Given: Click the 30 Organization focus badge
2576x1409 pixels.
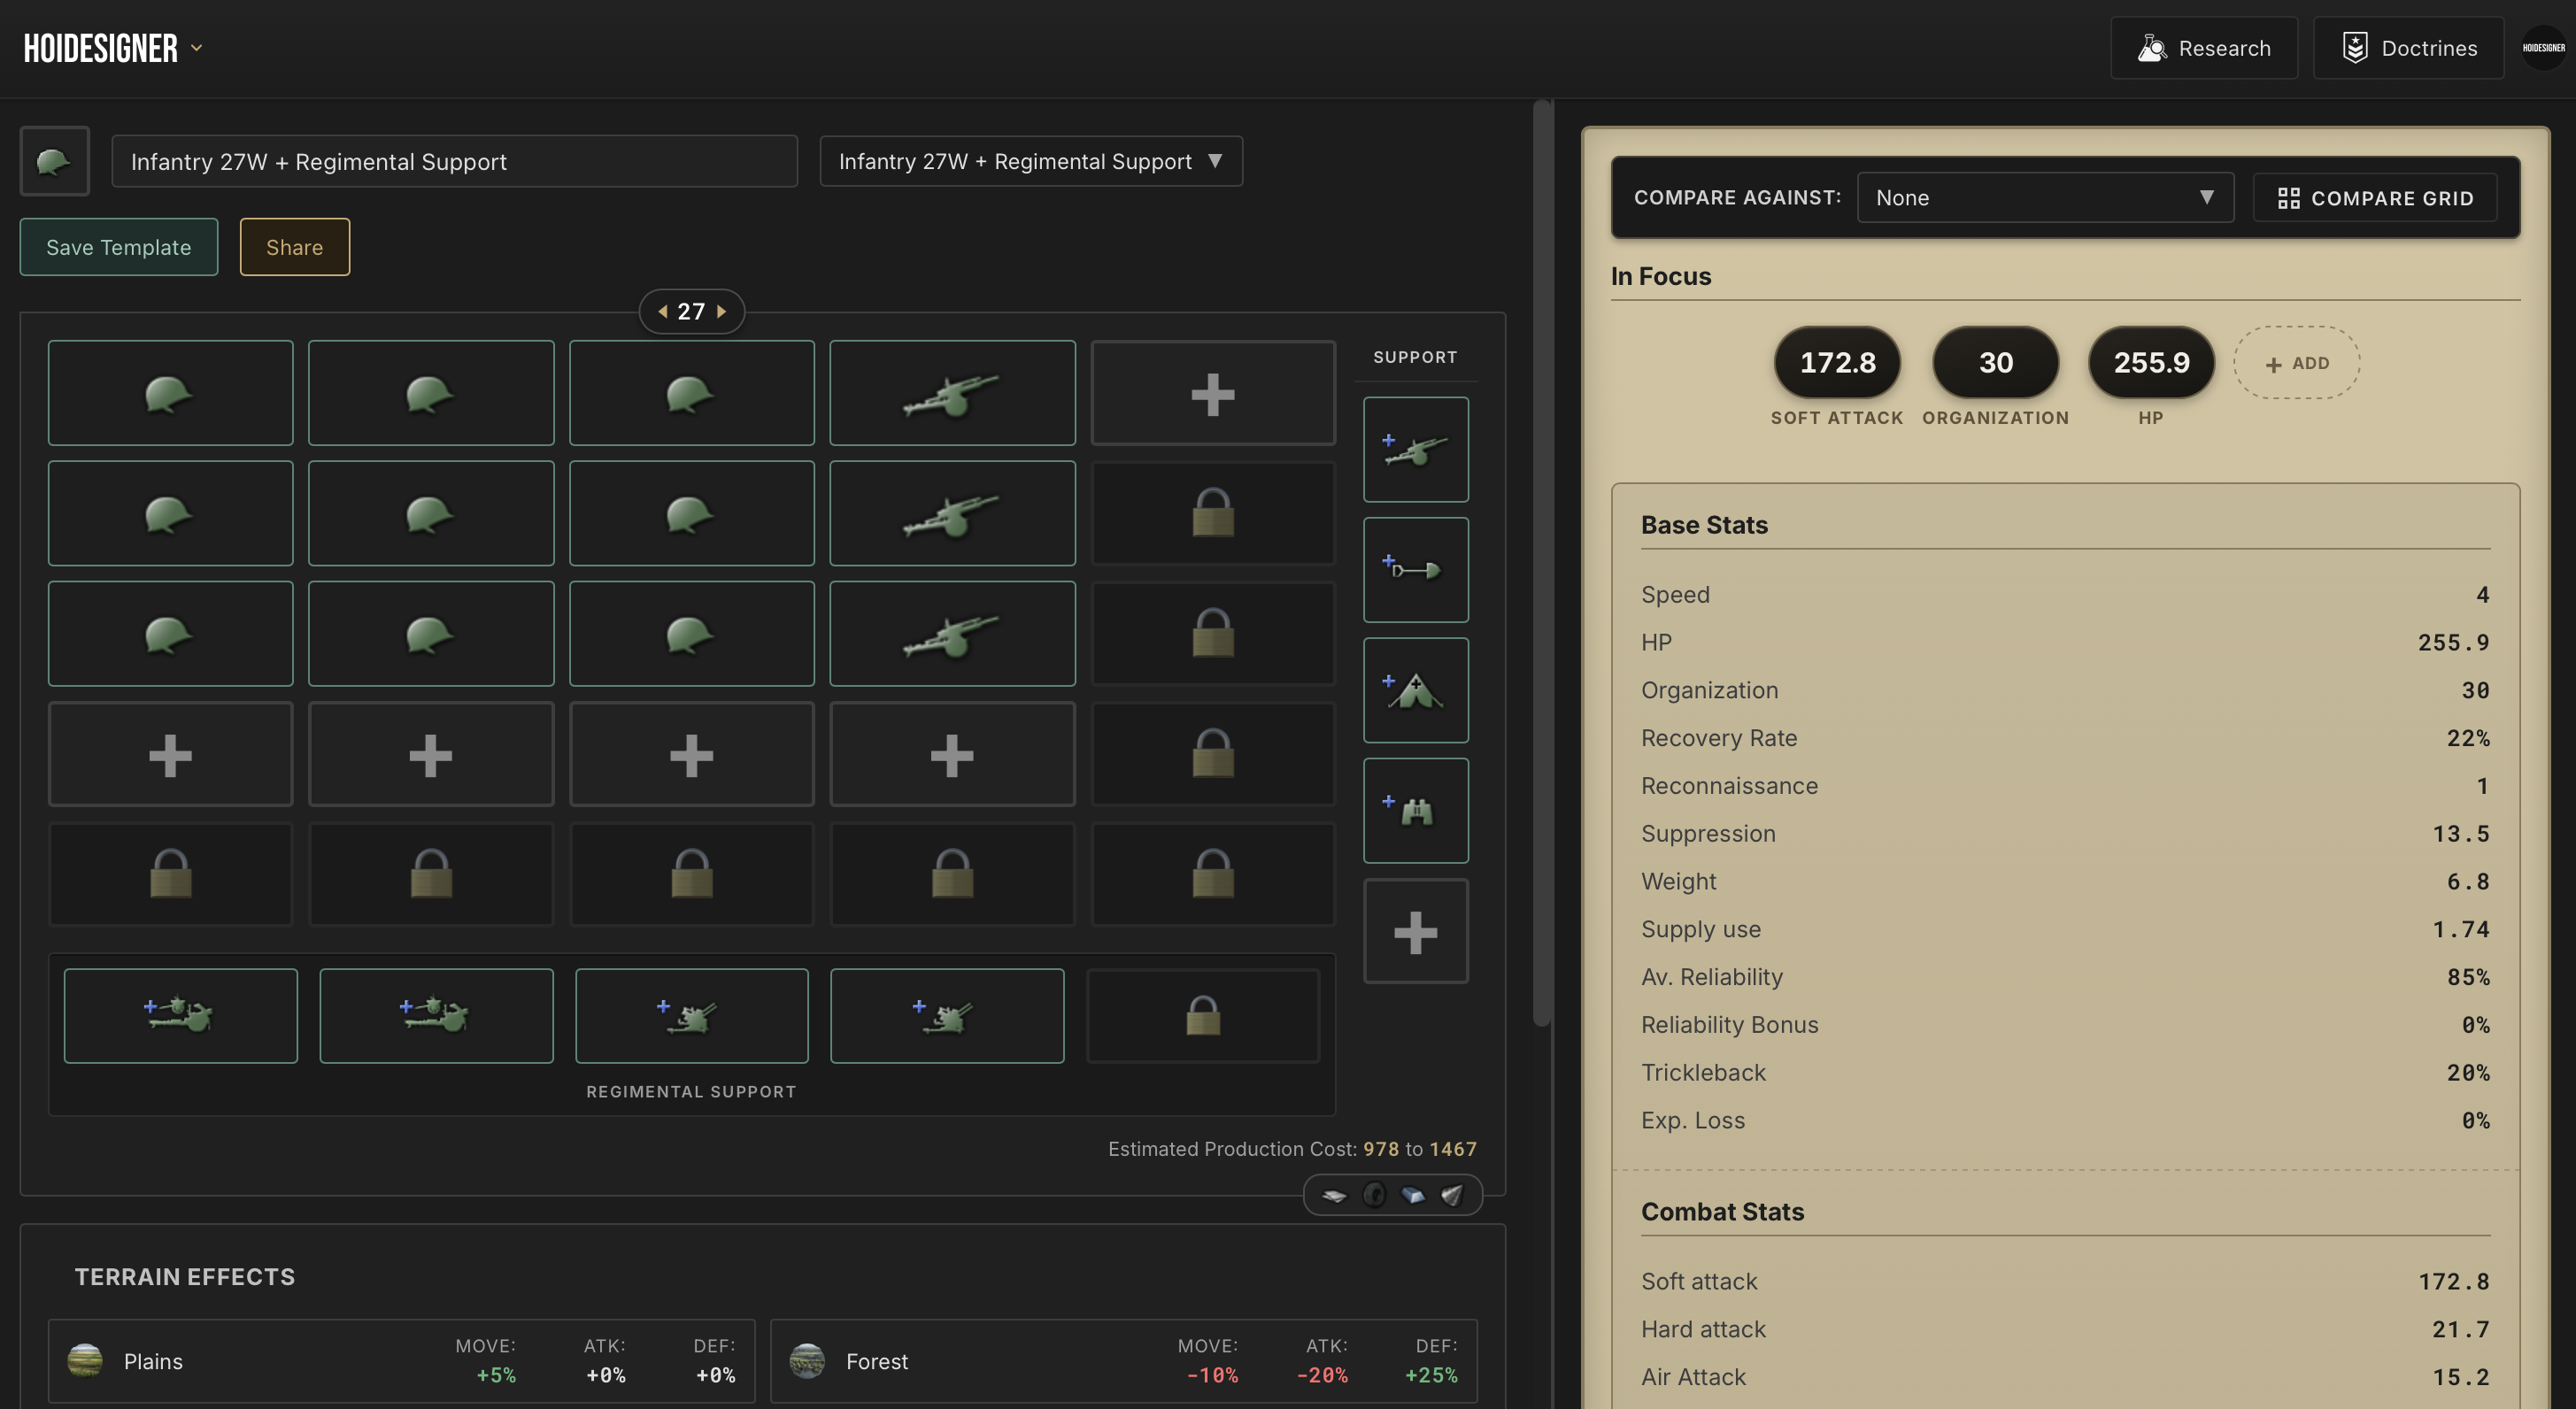Looking at the screenshot, I should click(1996, 362).
